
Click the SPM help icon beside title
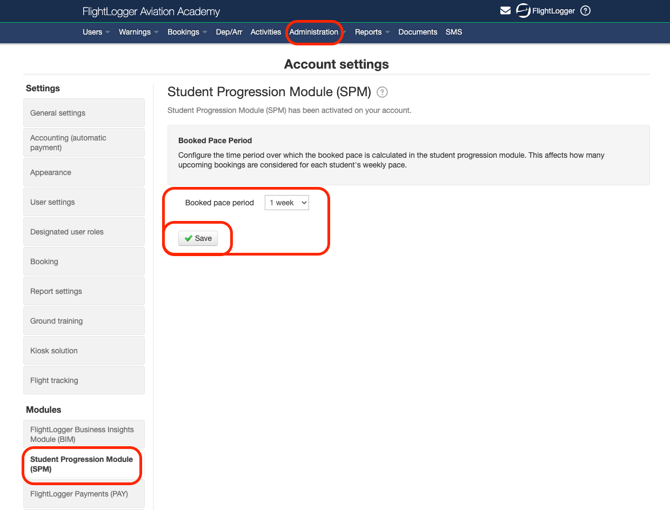[x=382, y=92]
